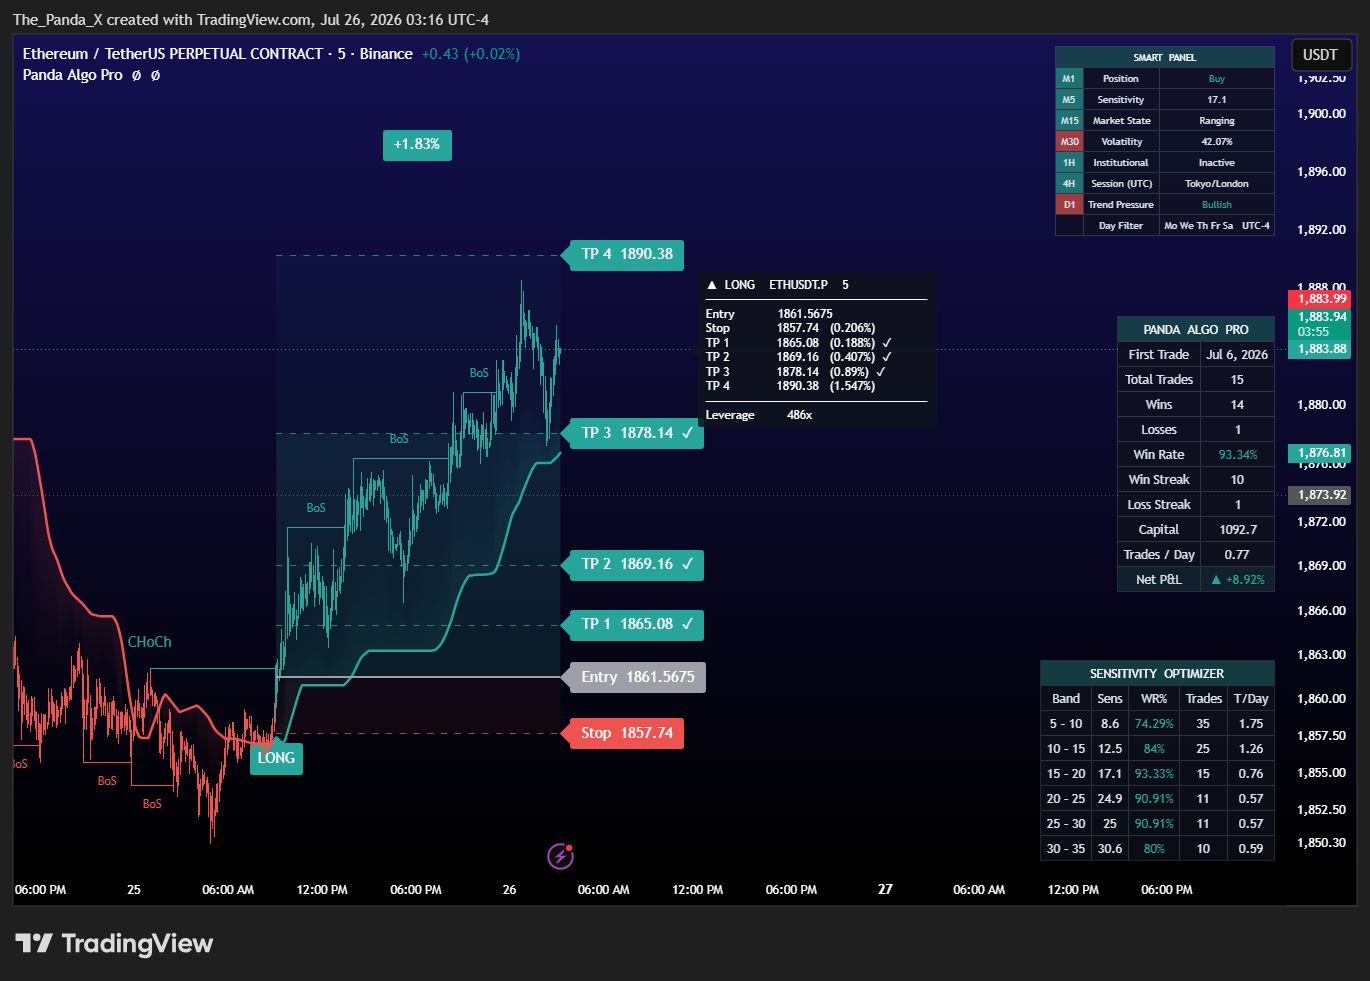Viewport: 1370px width, 981px height.
Task: Click the M15 timeframe cell in Smart Panel
Action: (1069, 120)
